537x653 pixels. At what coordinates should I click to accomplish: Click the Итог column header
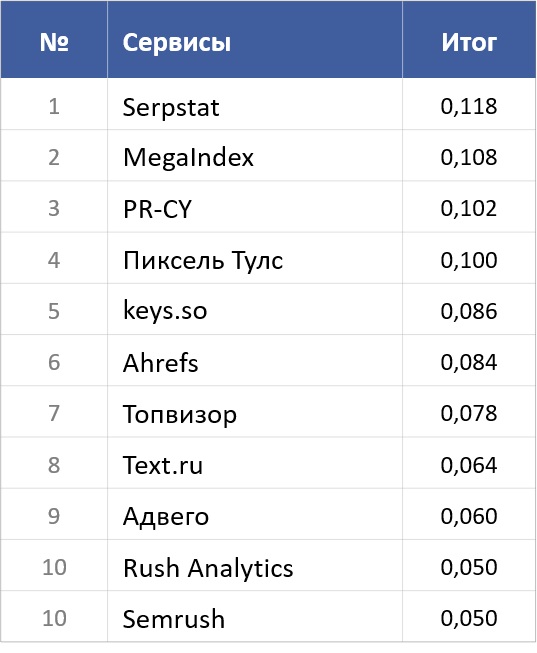click(x=469, y=42)
